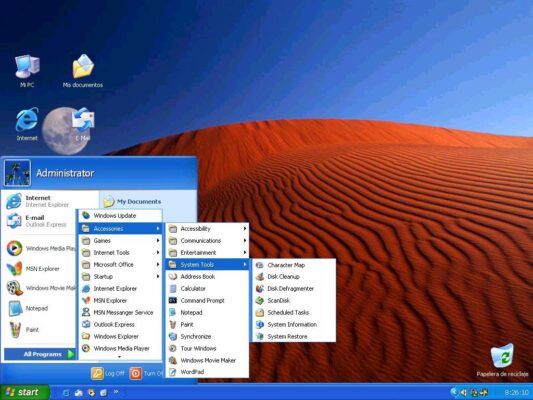Screen dimensions: 533x400
Task: Open Windows Movie Maker from Accessories
Action: point(207,360)
